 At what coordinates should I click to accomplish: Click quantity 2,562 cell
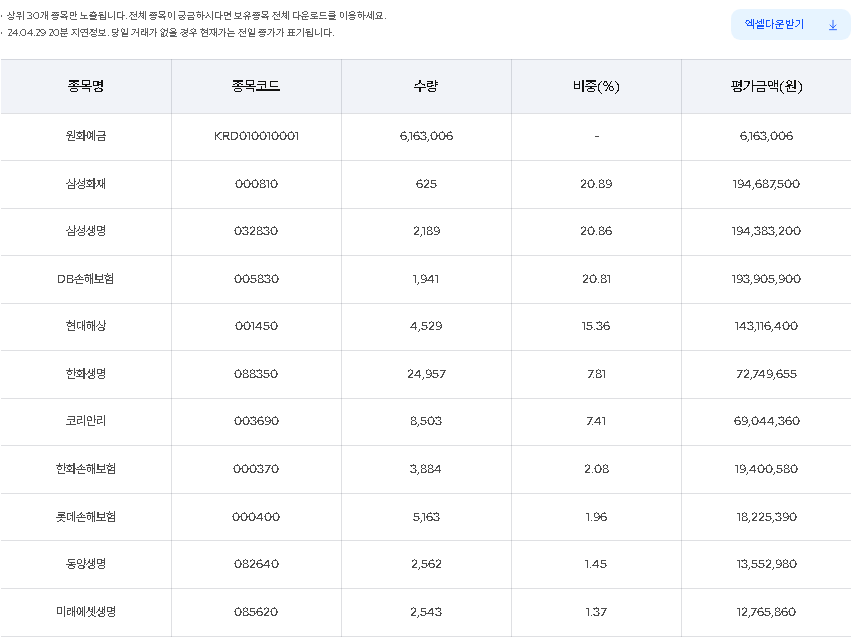tap(426, 564)
